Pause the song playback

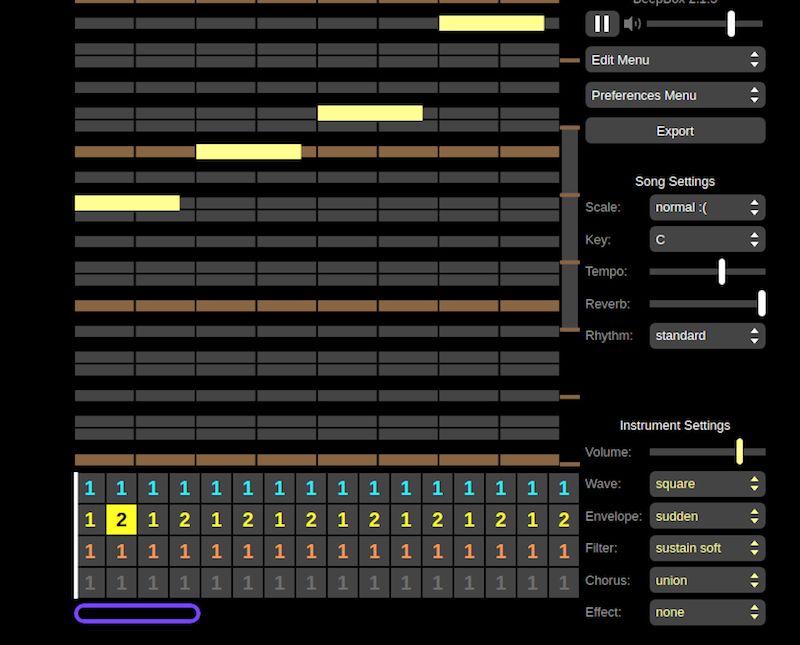602,23
